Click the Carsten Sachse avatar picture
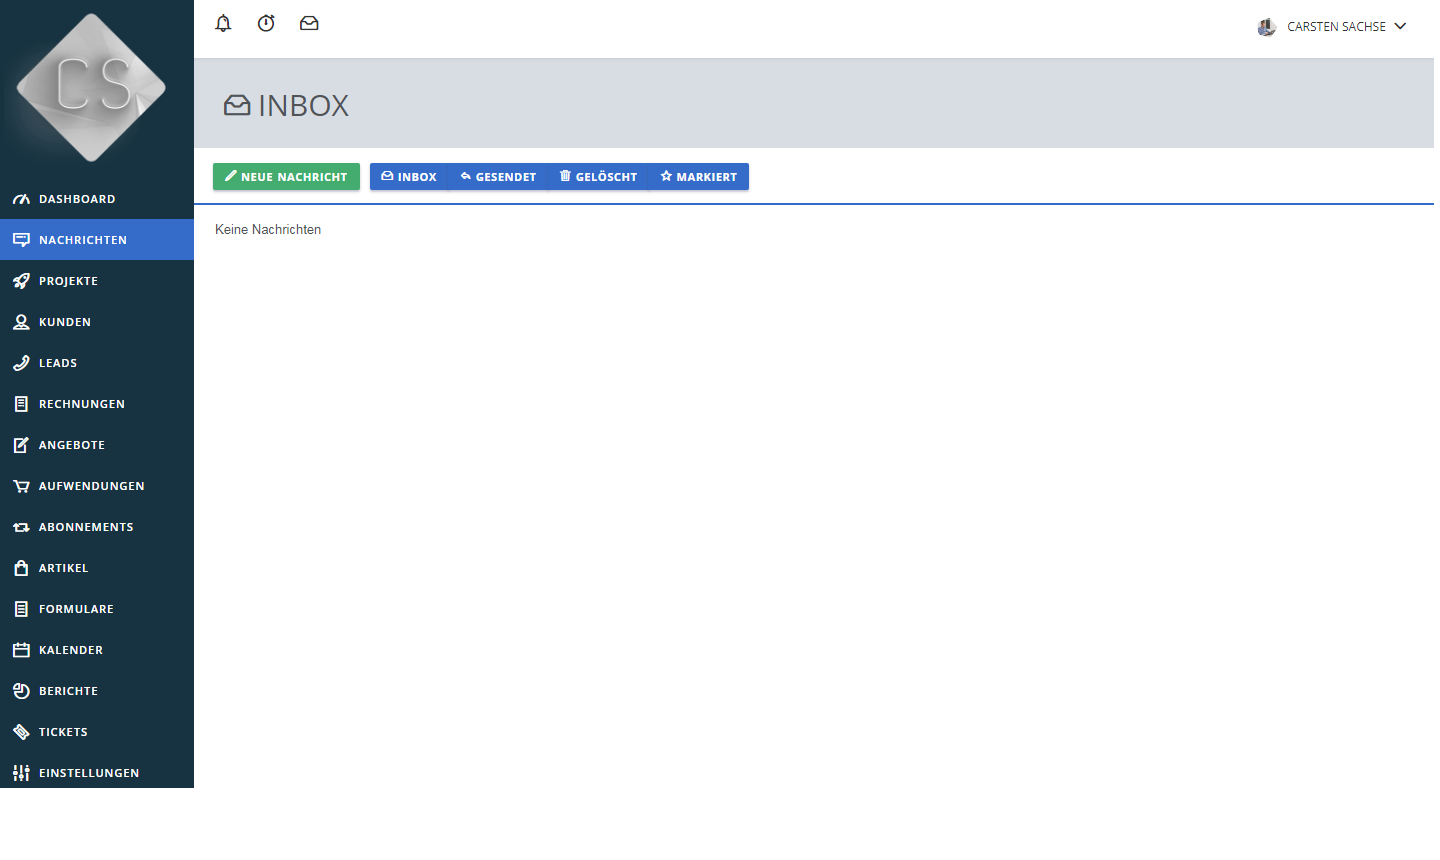This screenshot has width=1440, height=860. tap(1266, 27)
